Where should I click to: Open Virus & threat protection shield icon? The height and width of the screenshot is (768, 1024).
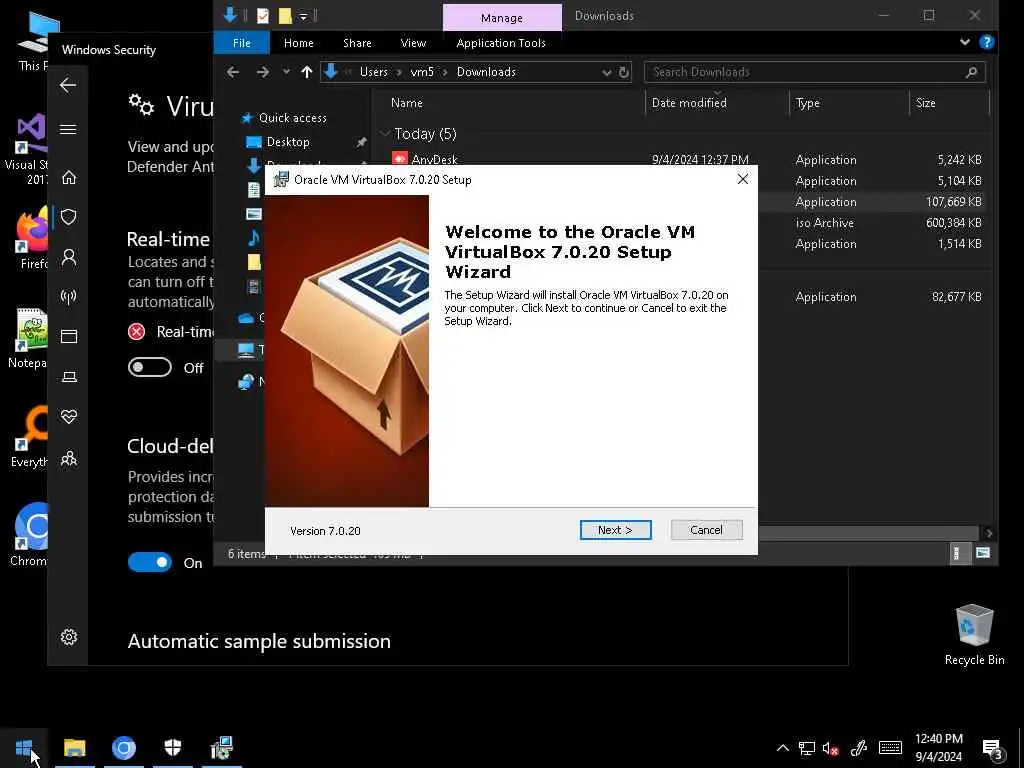point(69,217)
